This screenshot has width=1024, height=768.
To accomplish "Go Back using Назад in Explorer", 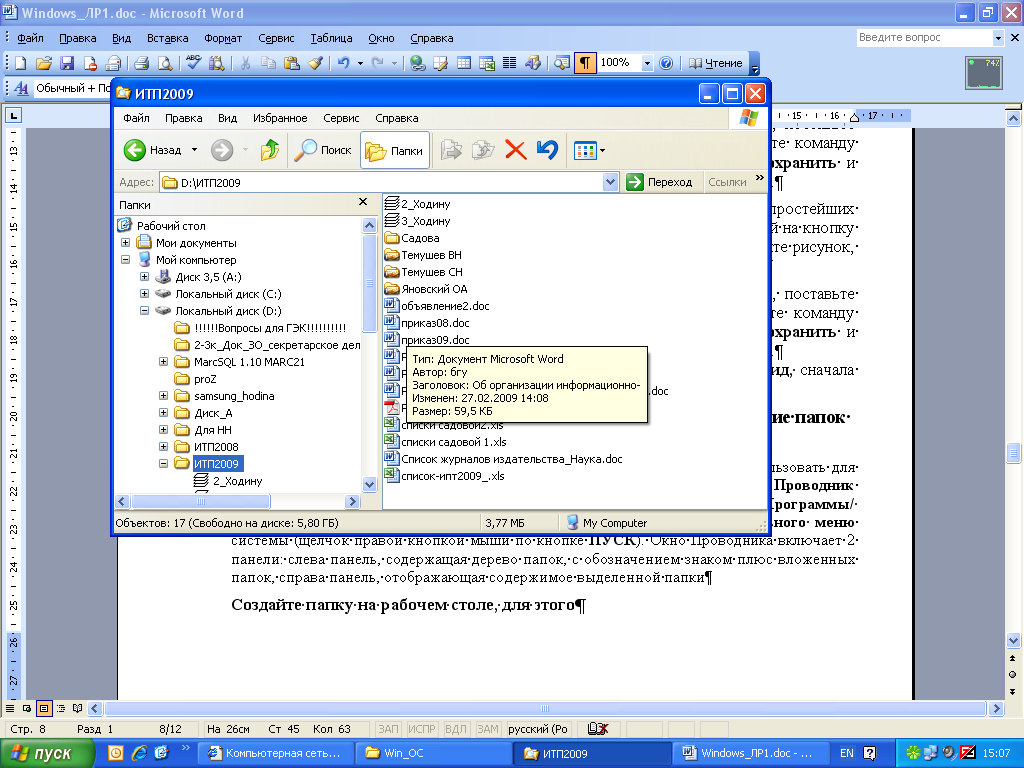I will 153,150.
